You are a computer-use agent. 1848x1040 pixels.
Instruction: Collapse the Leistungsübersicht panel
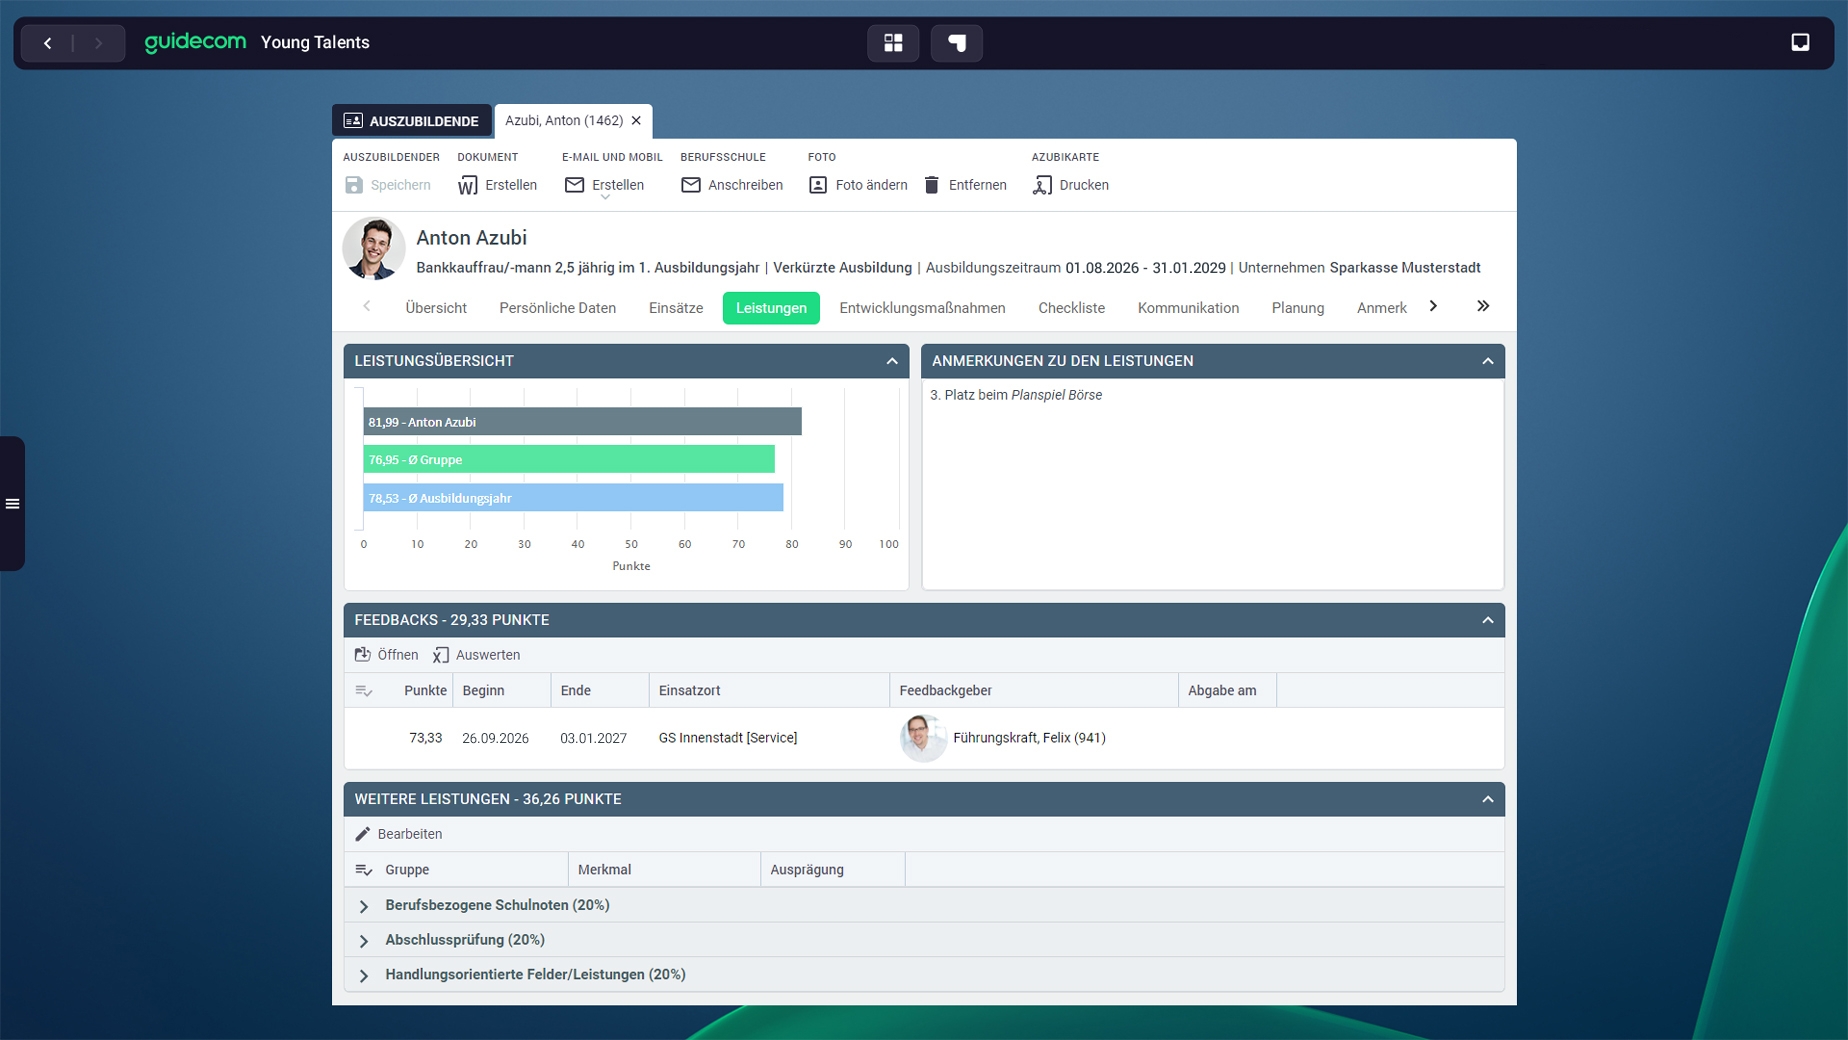pyautogui.click(x=892, y=361)
